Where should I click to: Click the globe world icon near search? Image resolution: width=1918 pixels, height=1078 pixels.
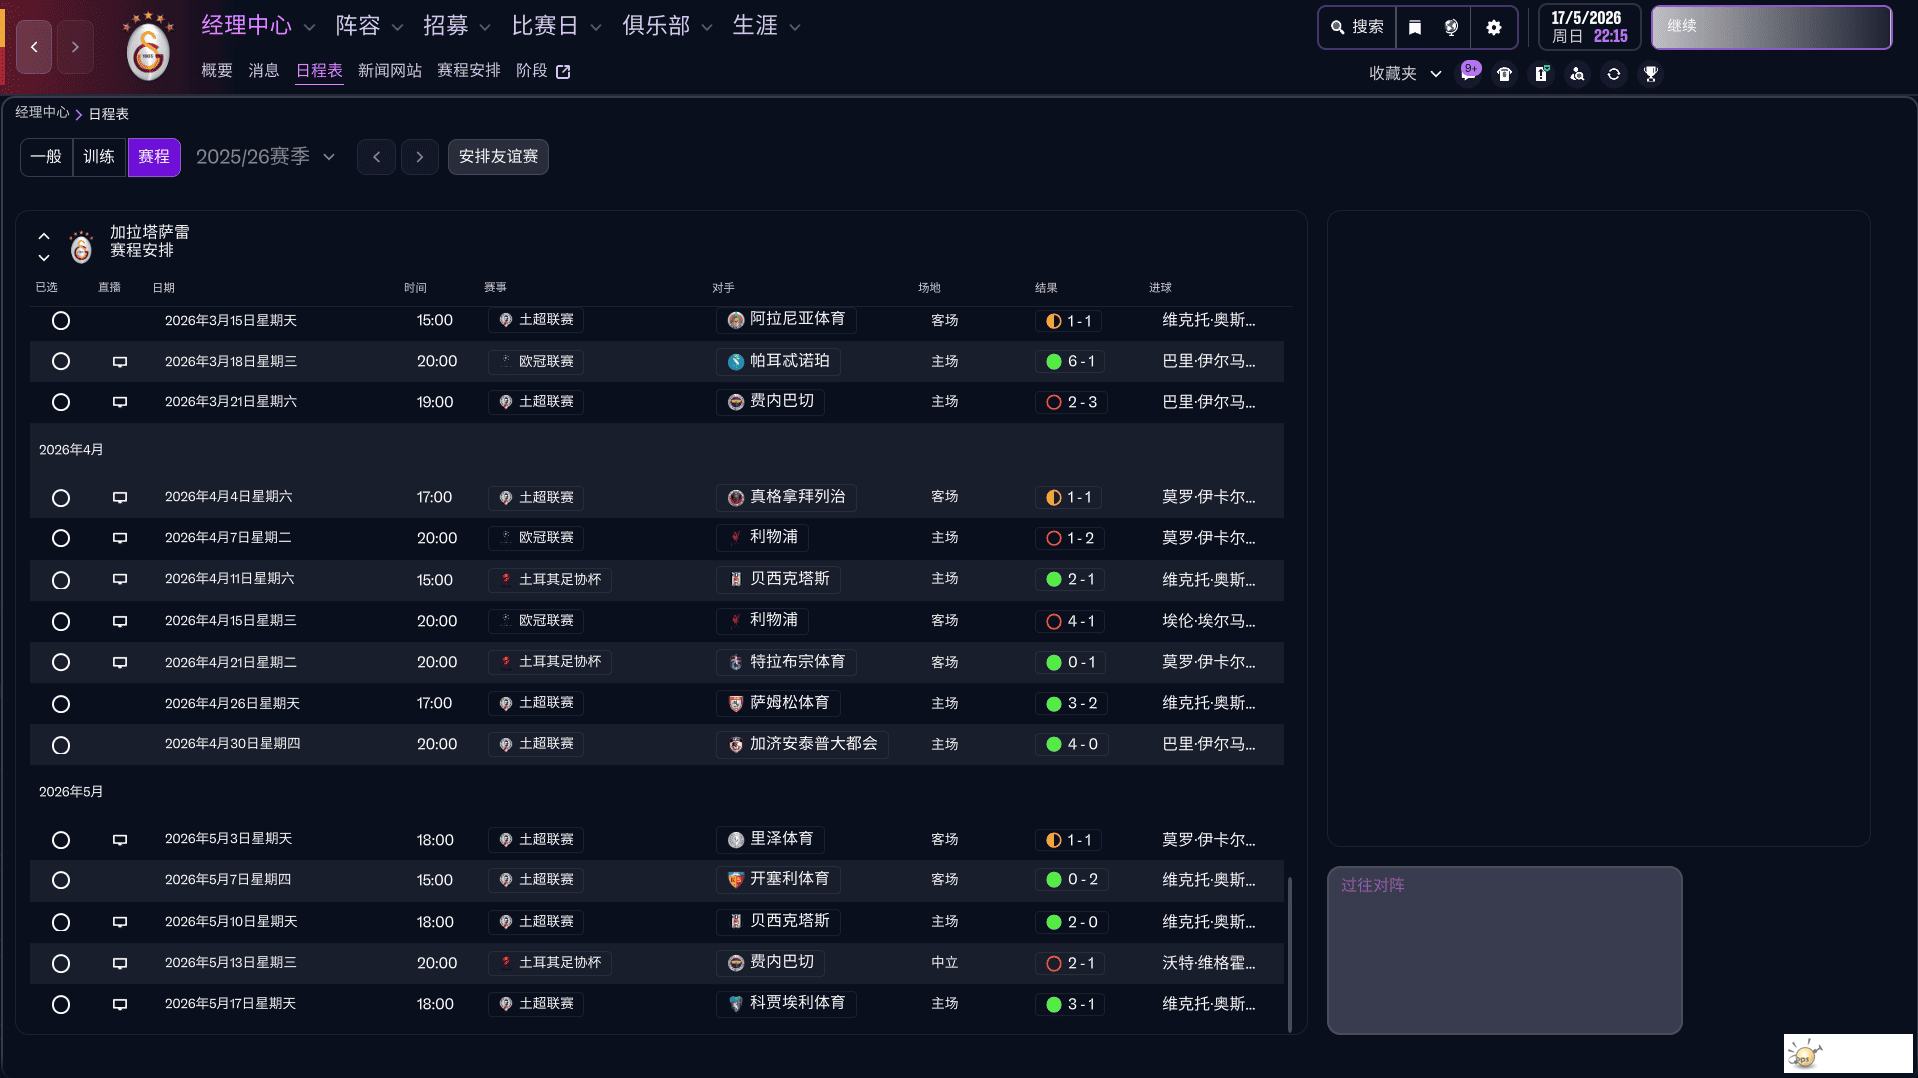(x=1451, y=27)
